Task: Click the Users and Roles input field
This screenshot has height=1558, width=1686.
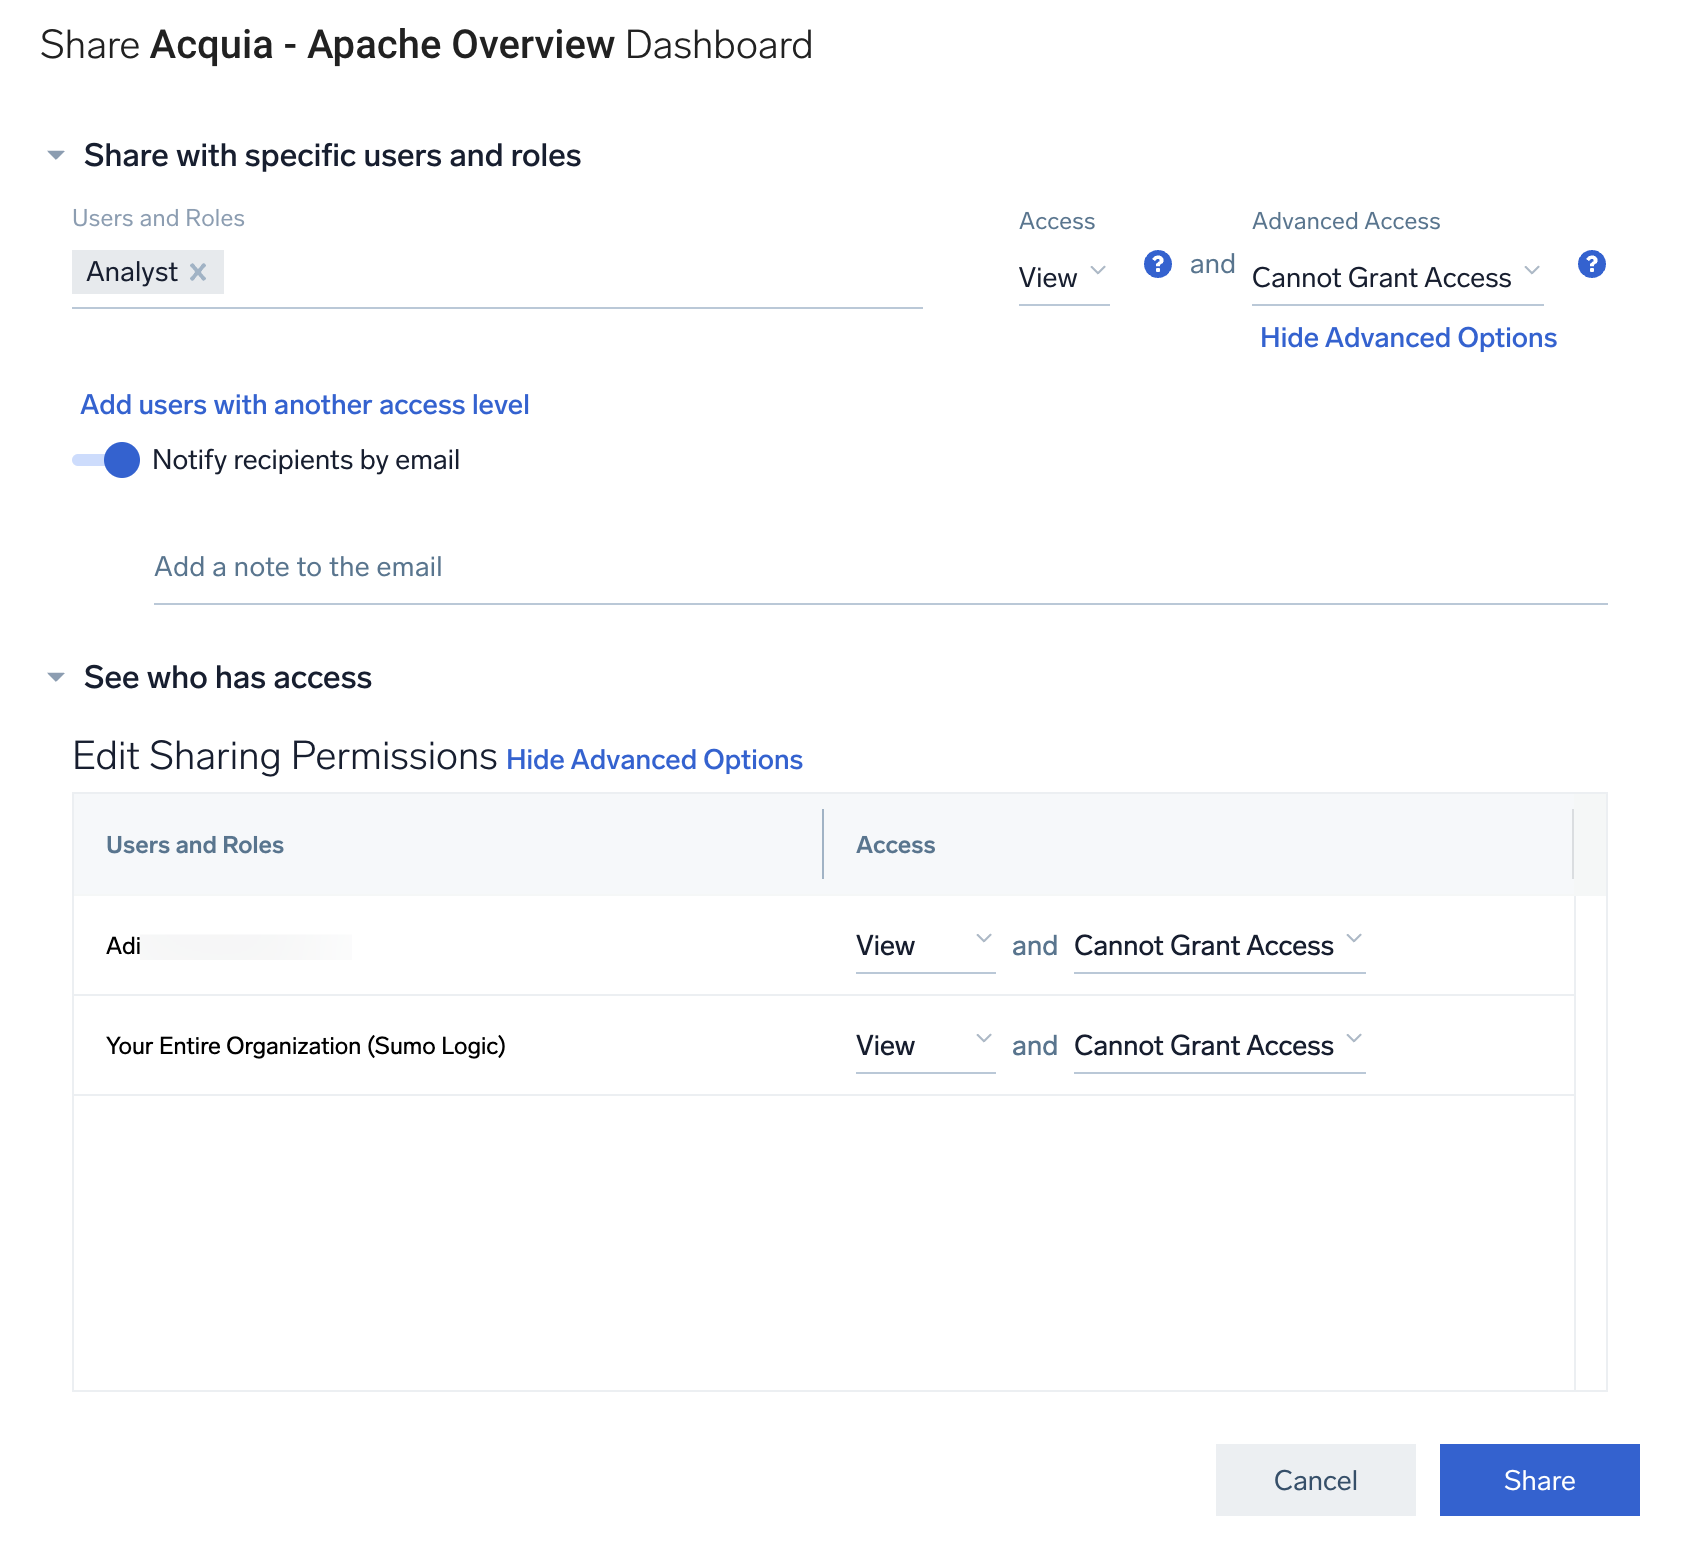Action: pos(570,273)
